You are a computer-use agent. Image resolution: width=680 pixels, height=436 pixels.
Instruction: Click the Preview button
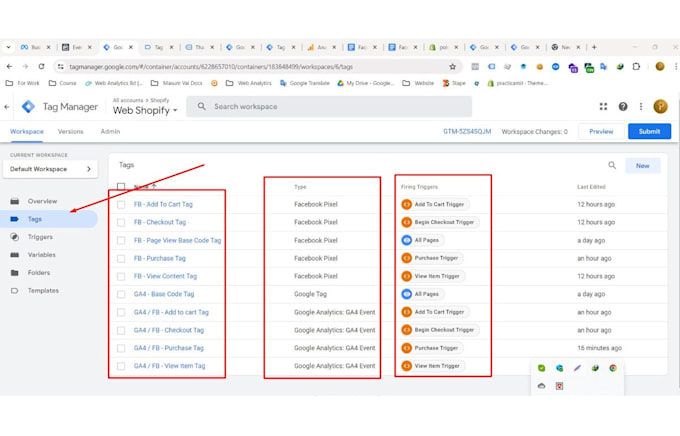601,131
